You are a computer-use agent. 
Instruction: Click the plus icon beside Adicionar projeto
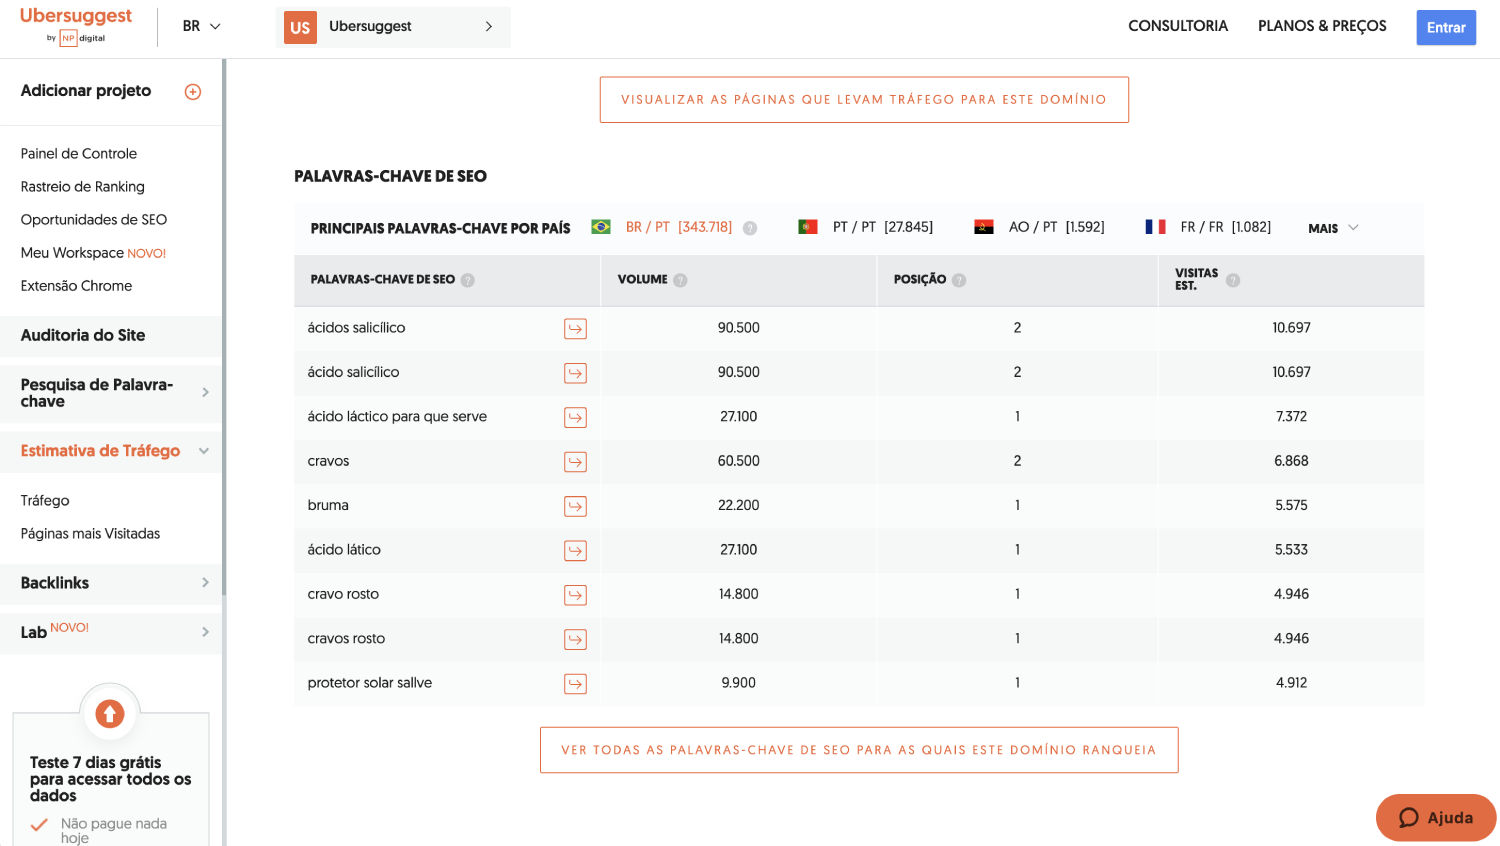click(x=192, y=90)
